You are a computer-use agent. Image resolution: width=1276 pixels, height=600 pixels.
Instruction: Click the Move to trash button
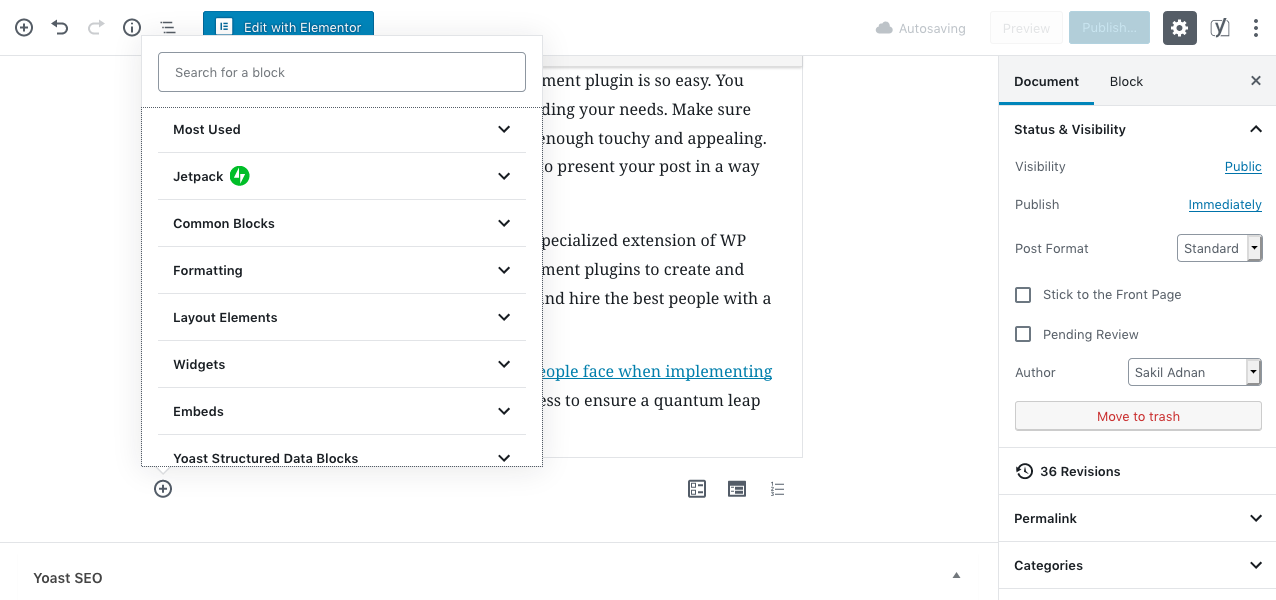pyautogui.click(x=1138, y=416)
